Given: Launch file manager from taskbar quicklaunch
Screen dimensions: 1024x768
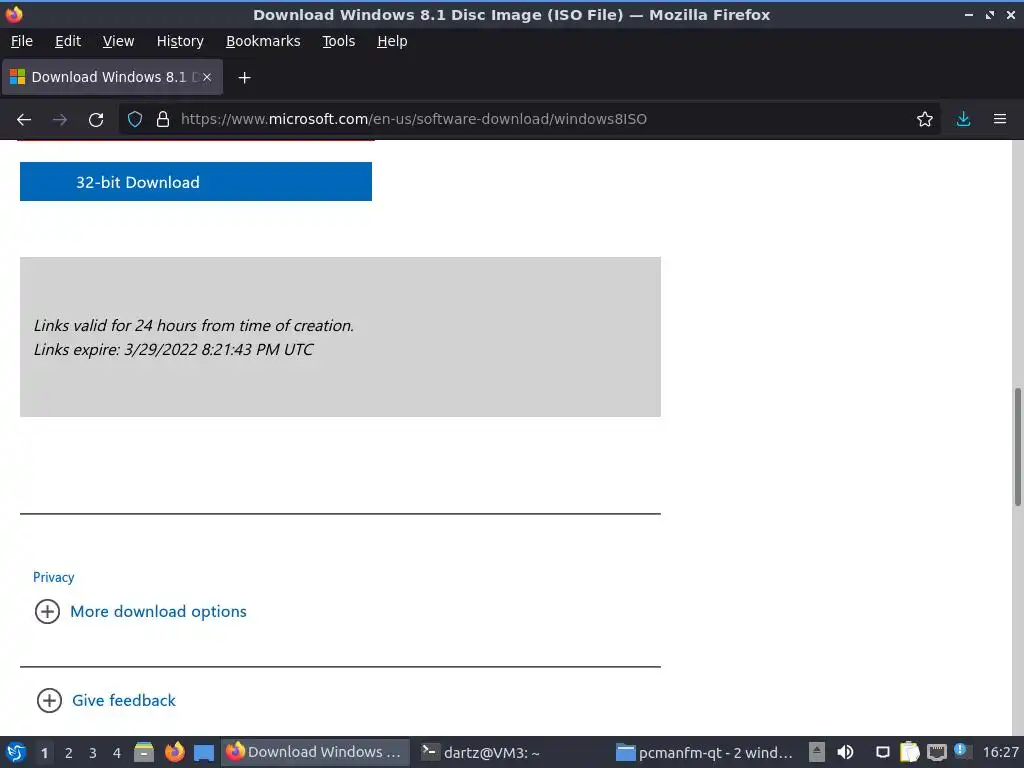Looking at the screenshot, I should tap(144, 752).
